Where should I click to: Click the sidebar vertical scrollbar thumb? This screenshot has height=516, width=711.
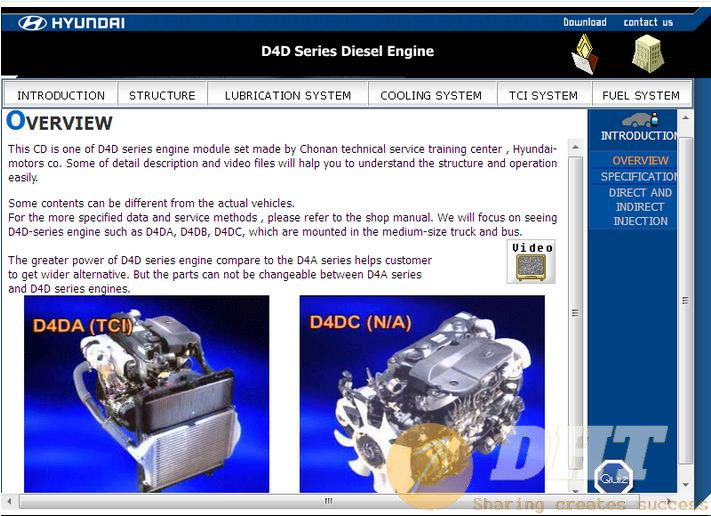pyautogui.click(x=685, y=300)
